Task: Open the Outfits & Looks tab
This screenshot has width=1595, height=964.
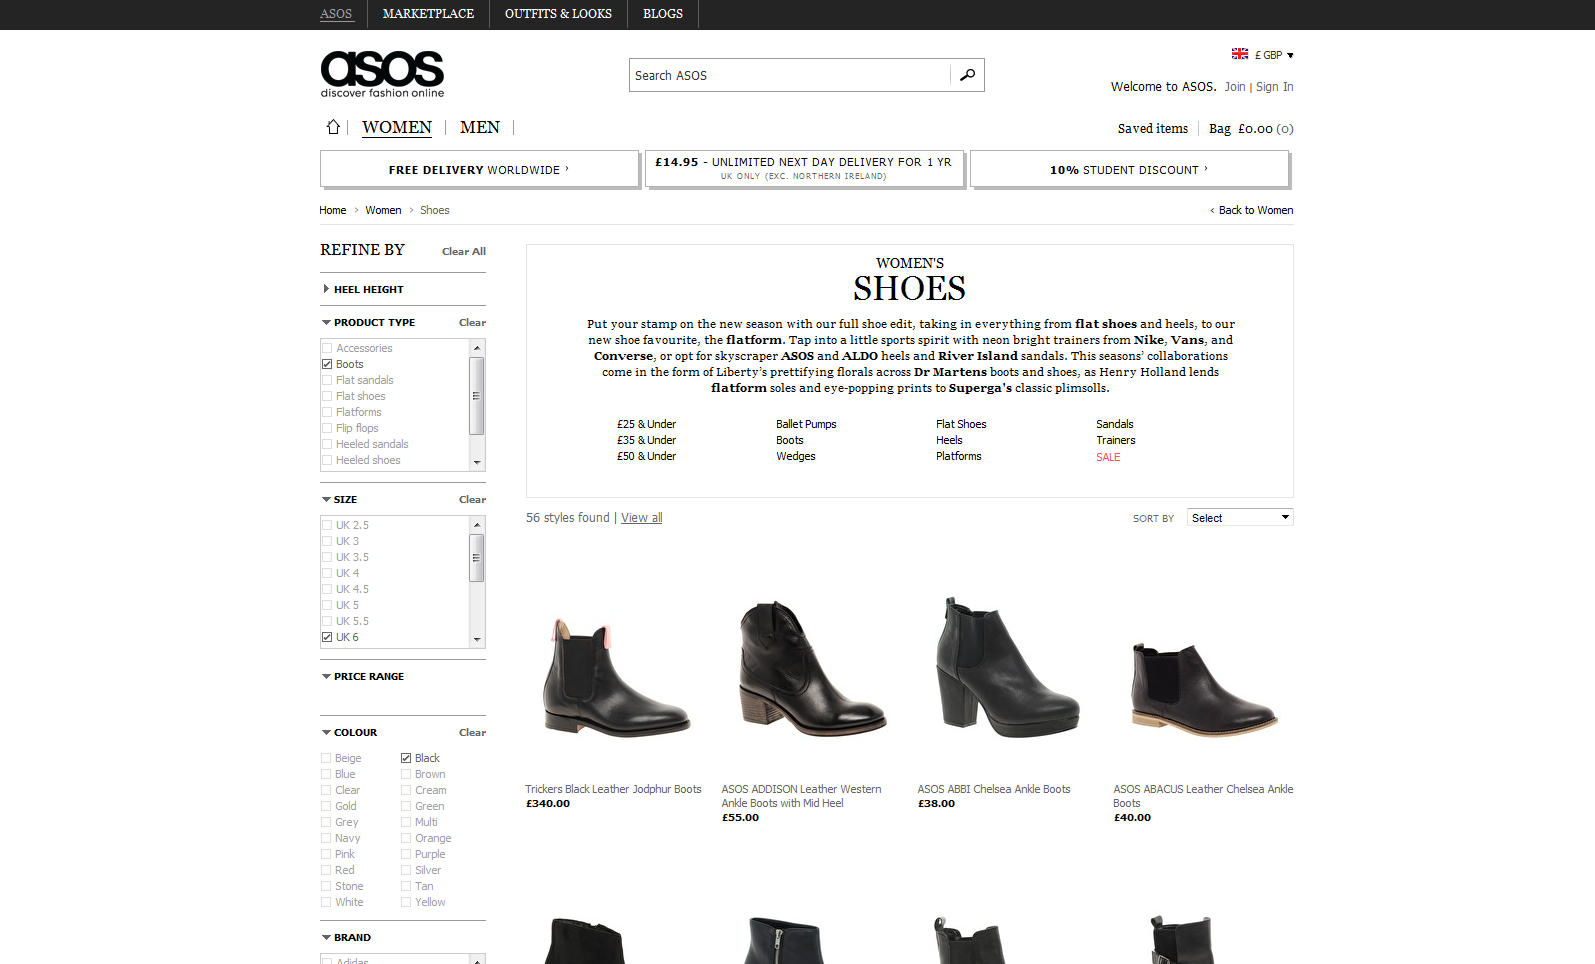Action: point(558,14)
